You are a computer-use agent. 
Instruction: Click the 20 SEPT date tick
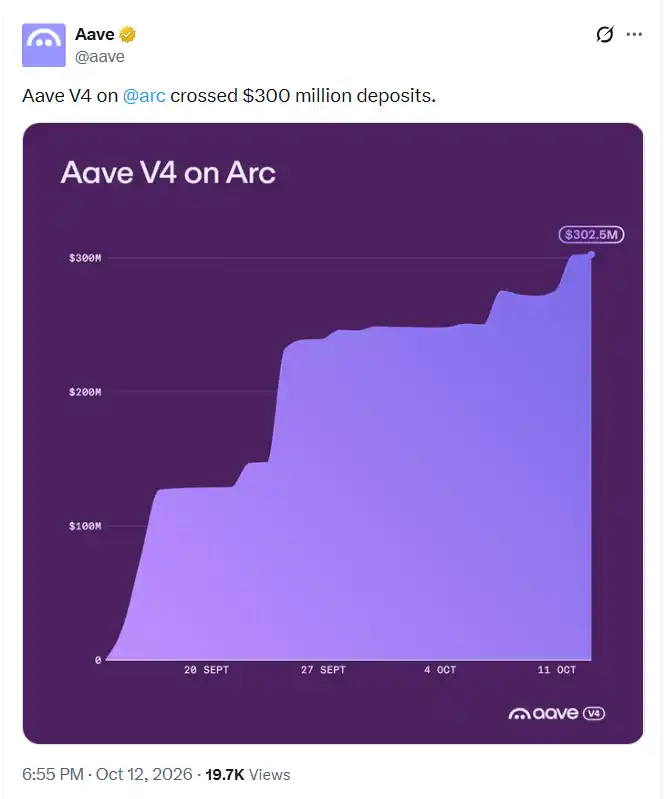click(206, 670)
